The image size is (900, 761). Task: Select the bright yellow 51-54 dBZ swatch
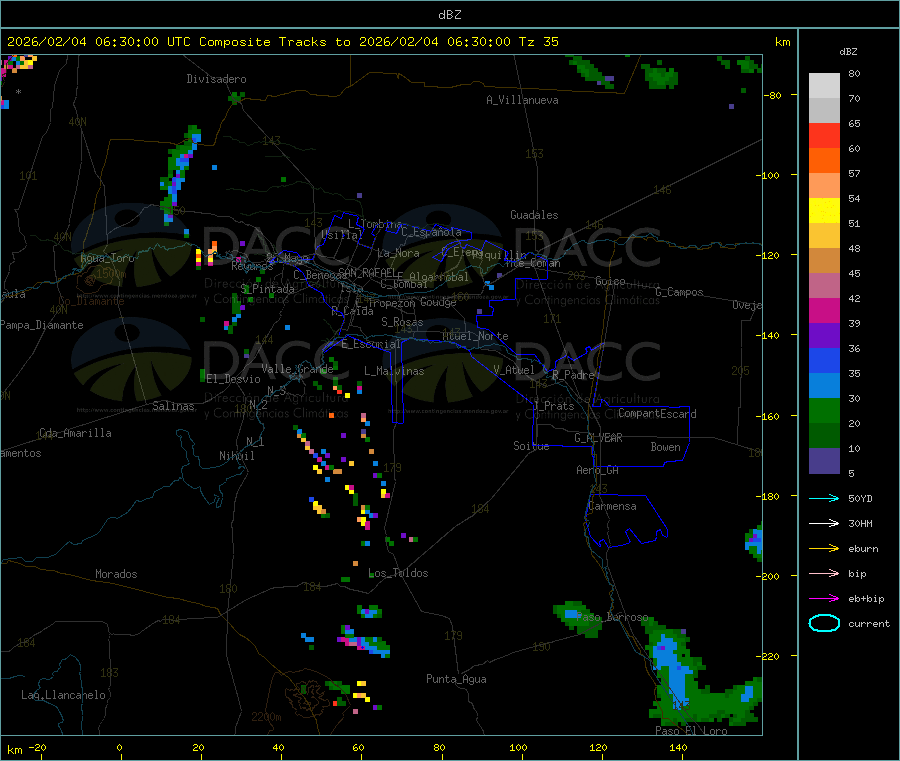[x=824, y=211]
